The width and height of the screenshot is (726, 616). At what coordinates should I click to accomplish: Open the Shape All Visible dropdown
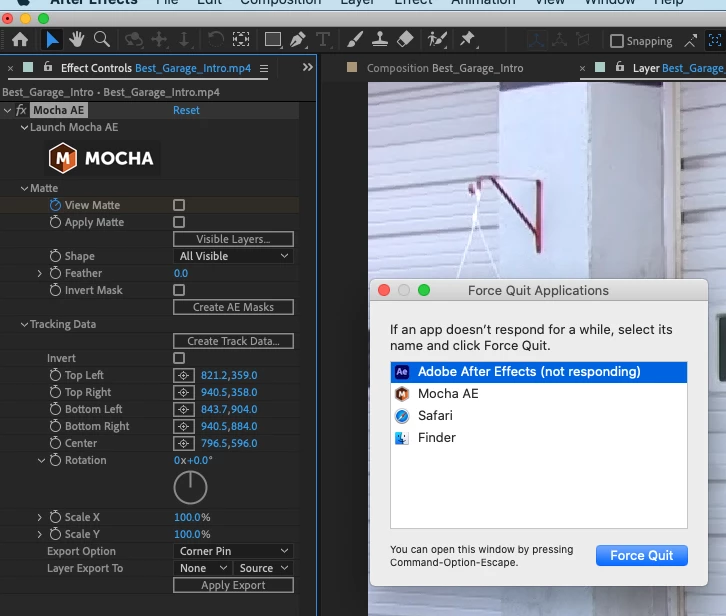point(233,256)
